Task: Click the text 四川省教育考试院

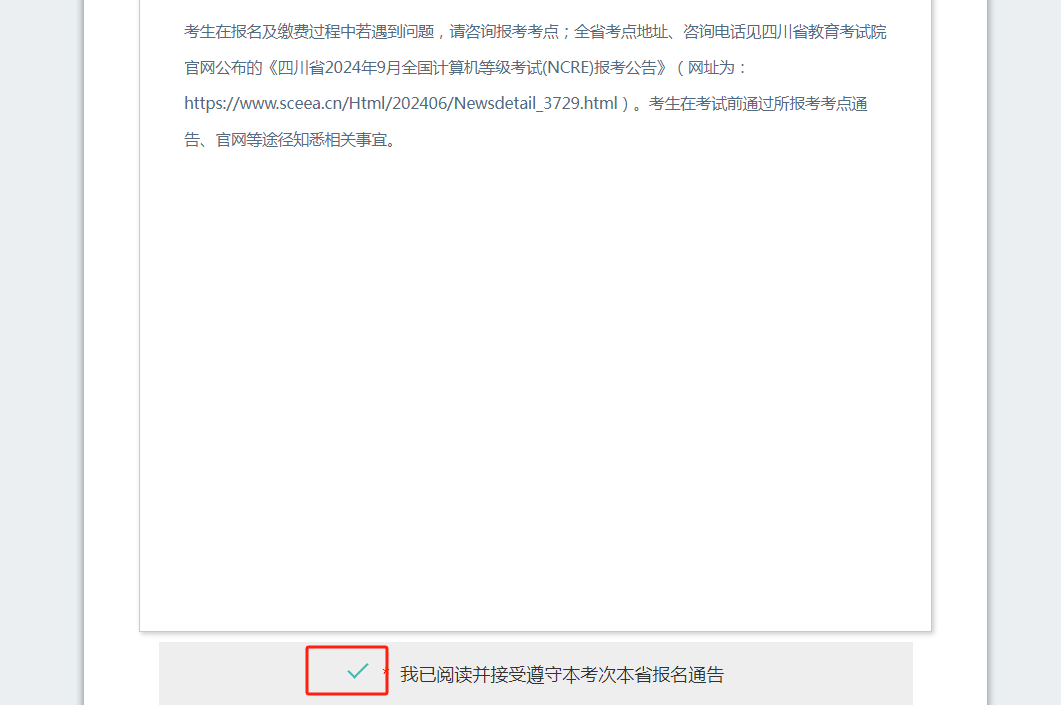Action: 823,32
